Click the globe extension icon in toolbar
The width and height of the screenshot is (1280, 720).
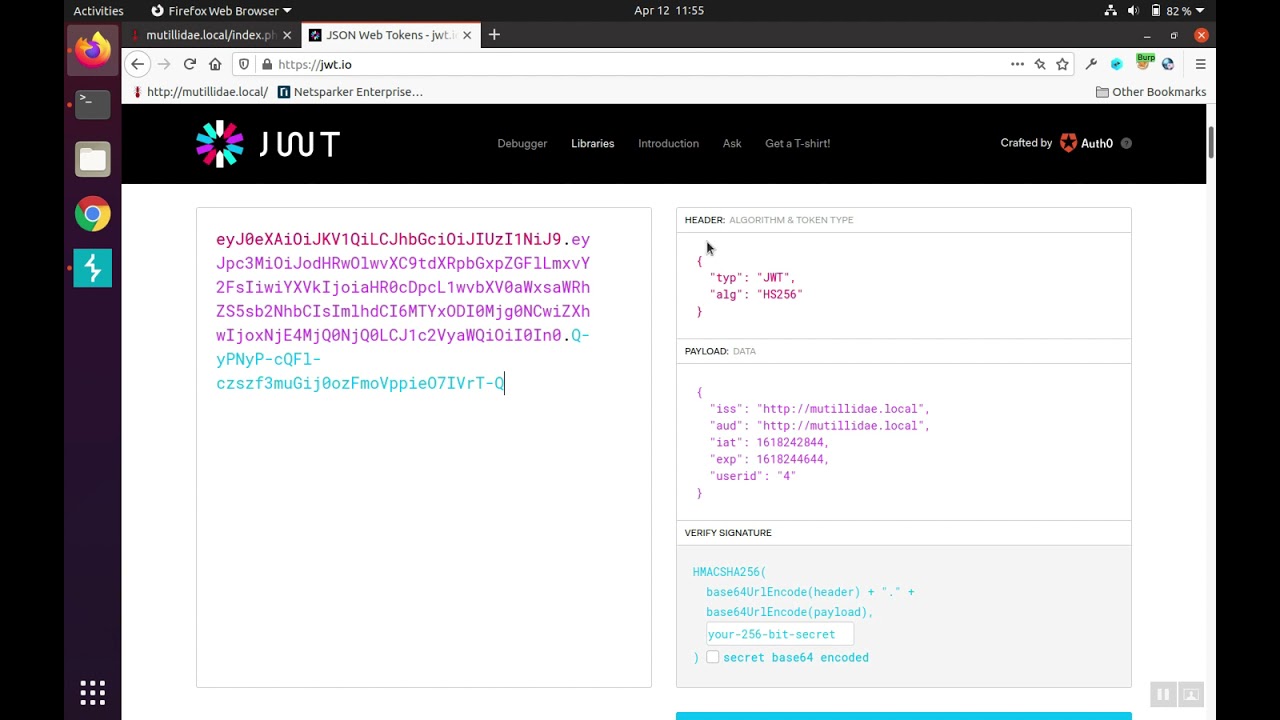pos(1167,64)
